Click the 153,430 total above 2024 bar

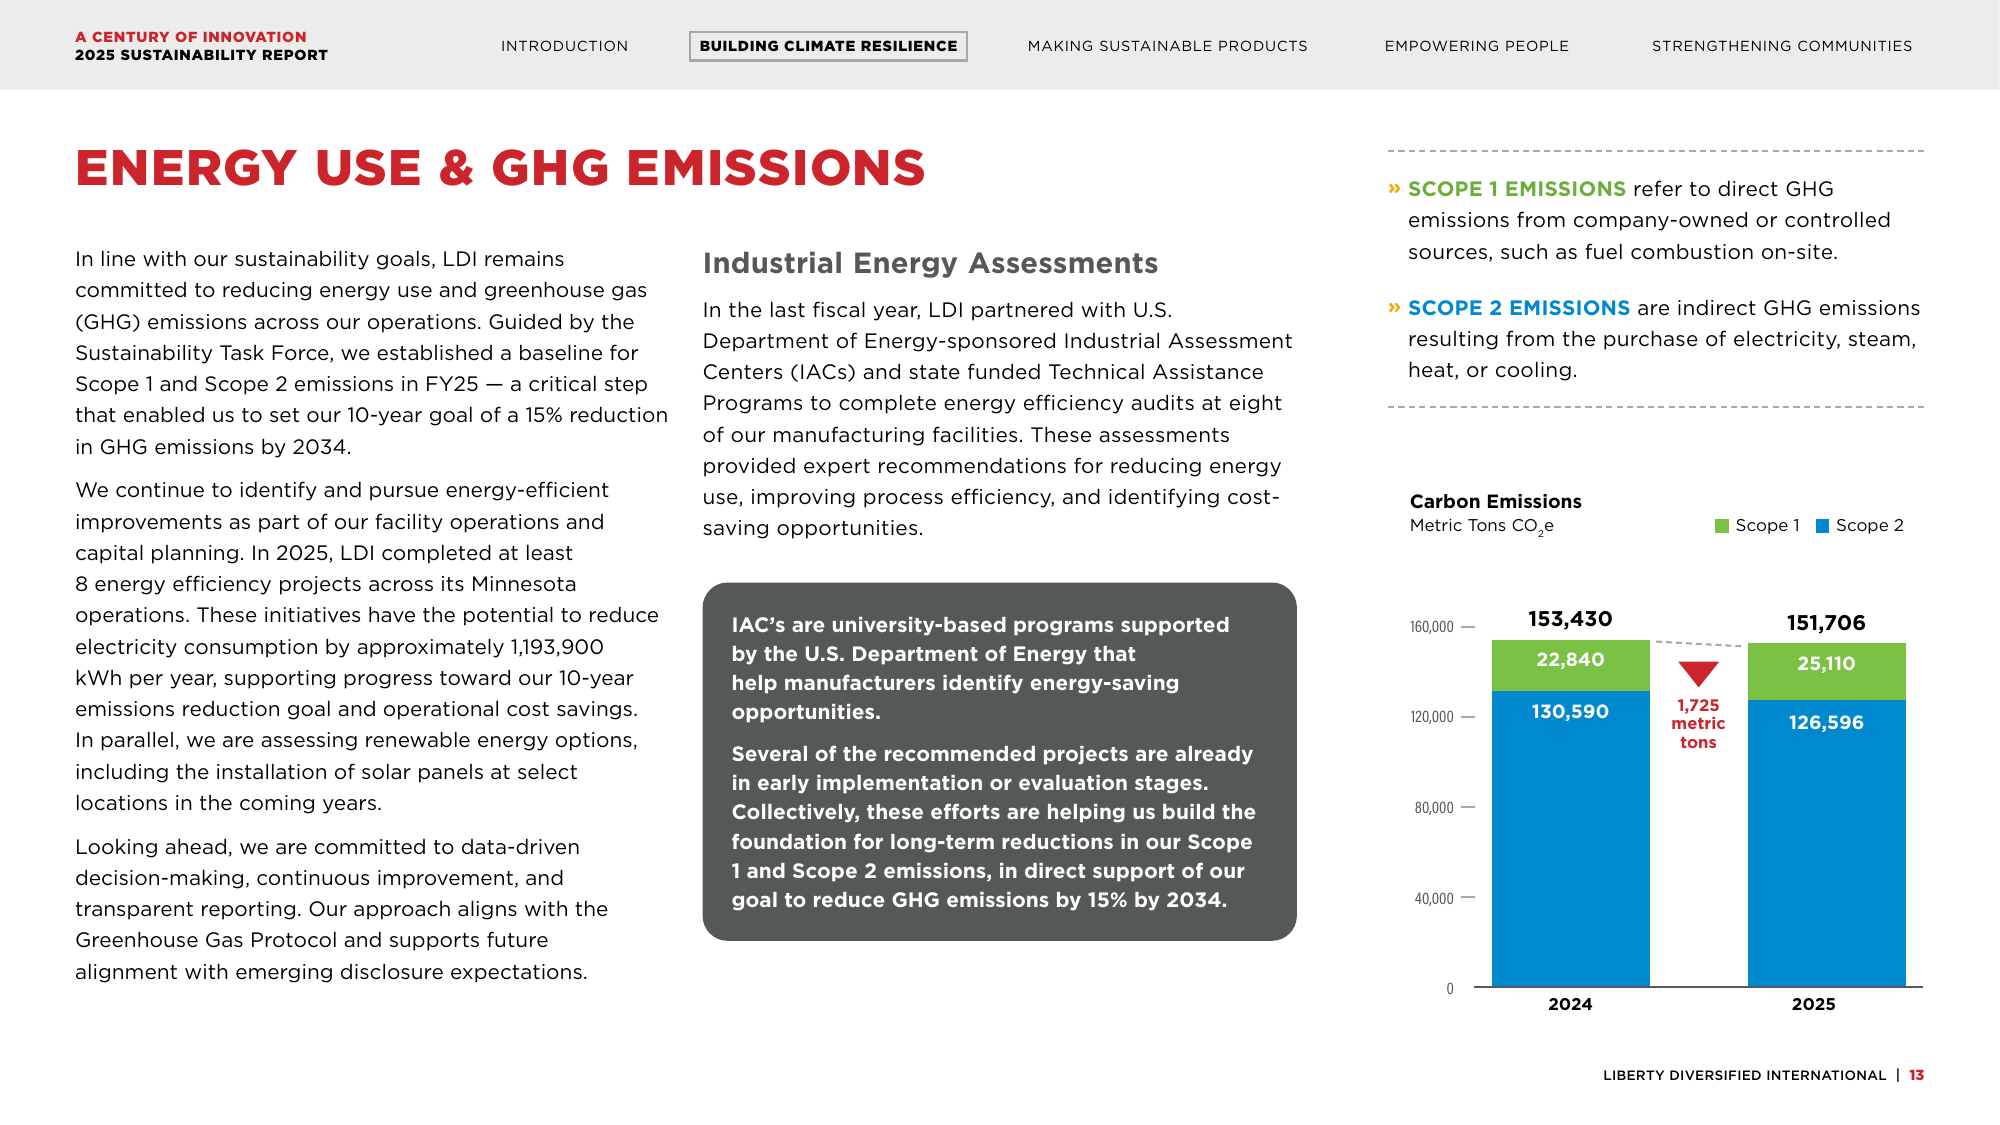(1570, 619)
